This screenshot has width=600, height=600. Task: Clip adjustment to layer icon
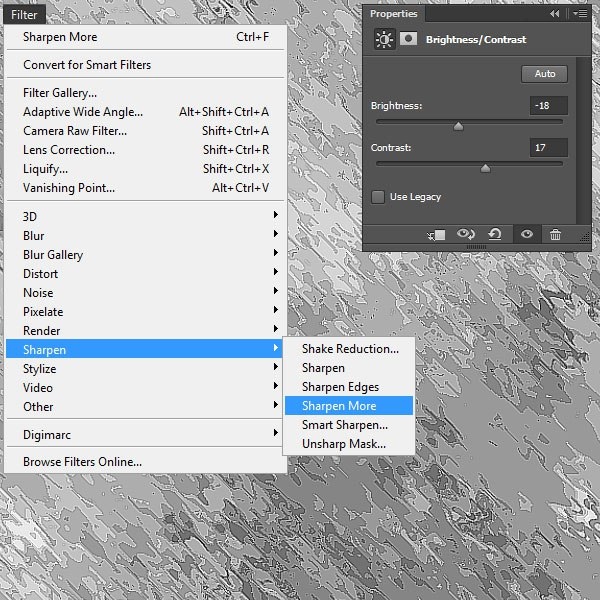point(436,235)
